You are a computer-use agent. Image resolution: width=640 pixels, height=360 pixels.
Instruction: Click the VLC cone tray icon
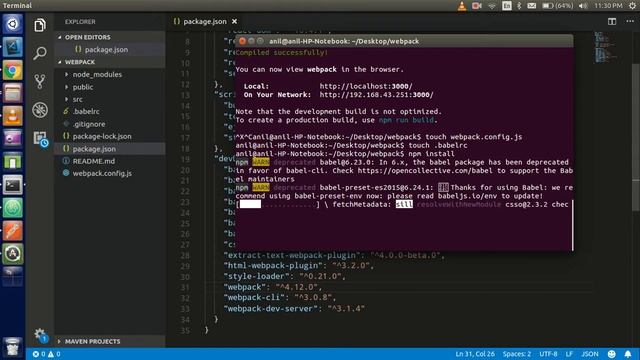coord(462,6)
